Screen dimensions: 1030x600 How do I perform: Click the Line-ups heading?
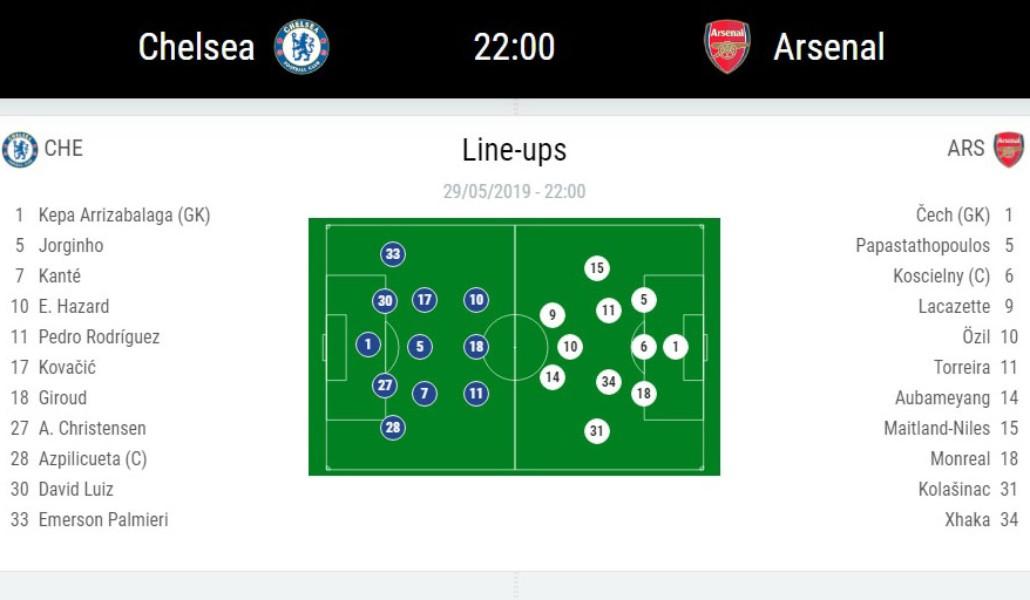(514, 150)
